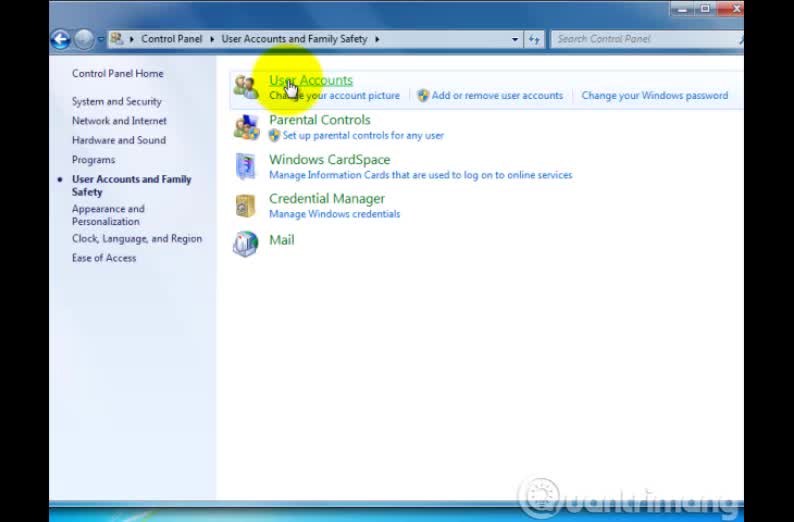
Task: Click the Parental Controls icon
Action: coord(246,127)
